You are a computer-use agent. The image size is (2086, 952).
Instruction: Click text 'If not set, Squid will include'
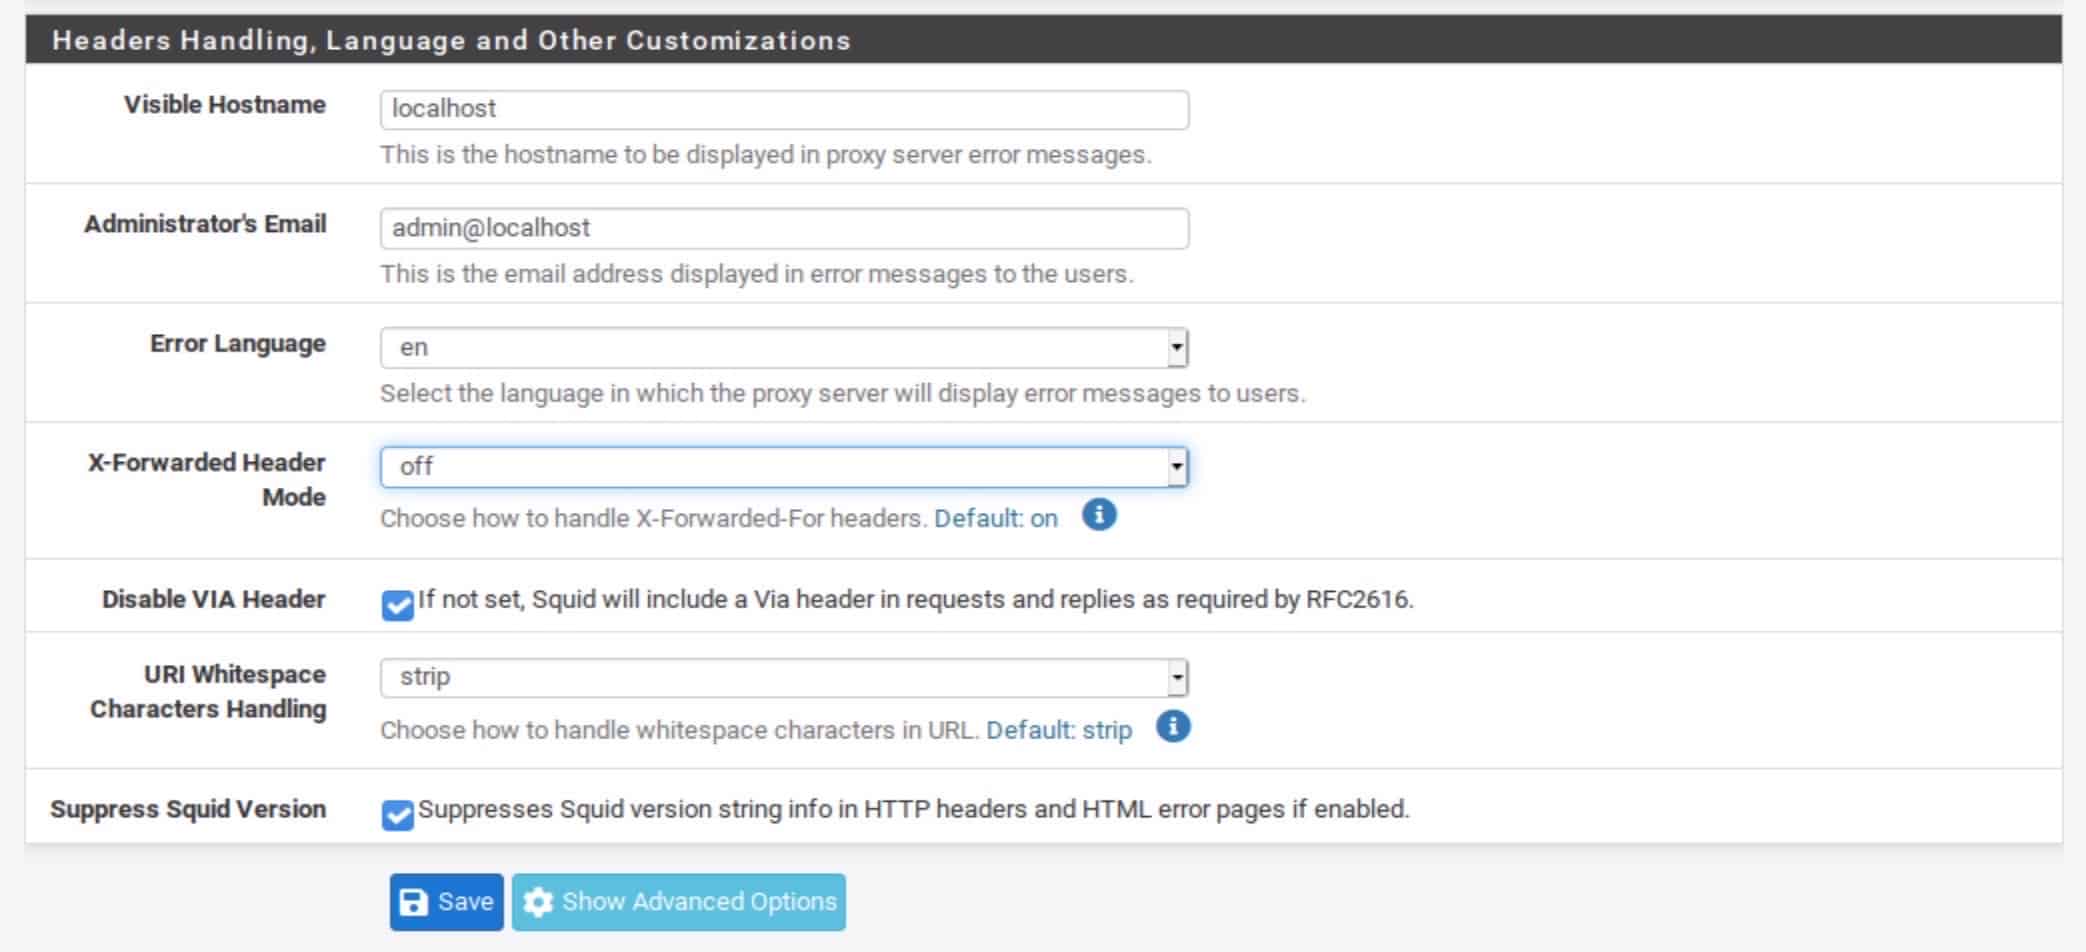pyautogui.click(x=916, y=599)
